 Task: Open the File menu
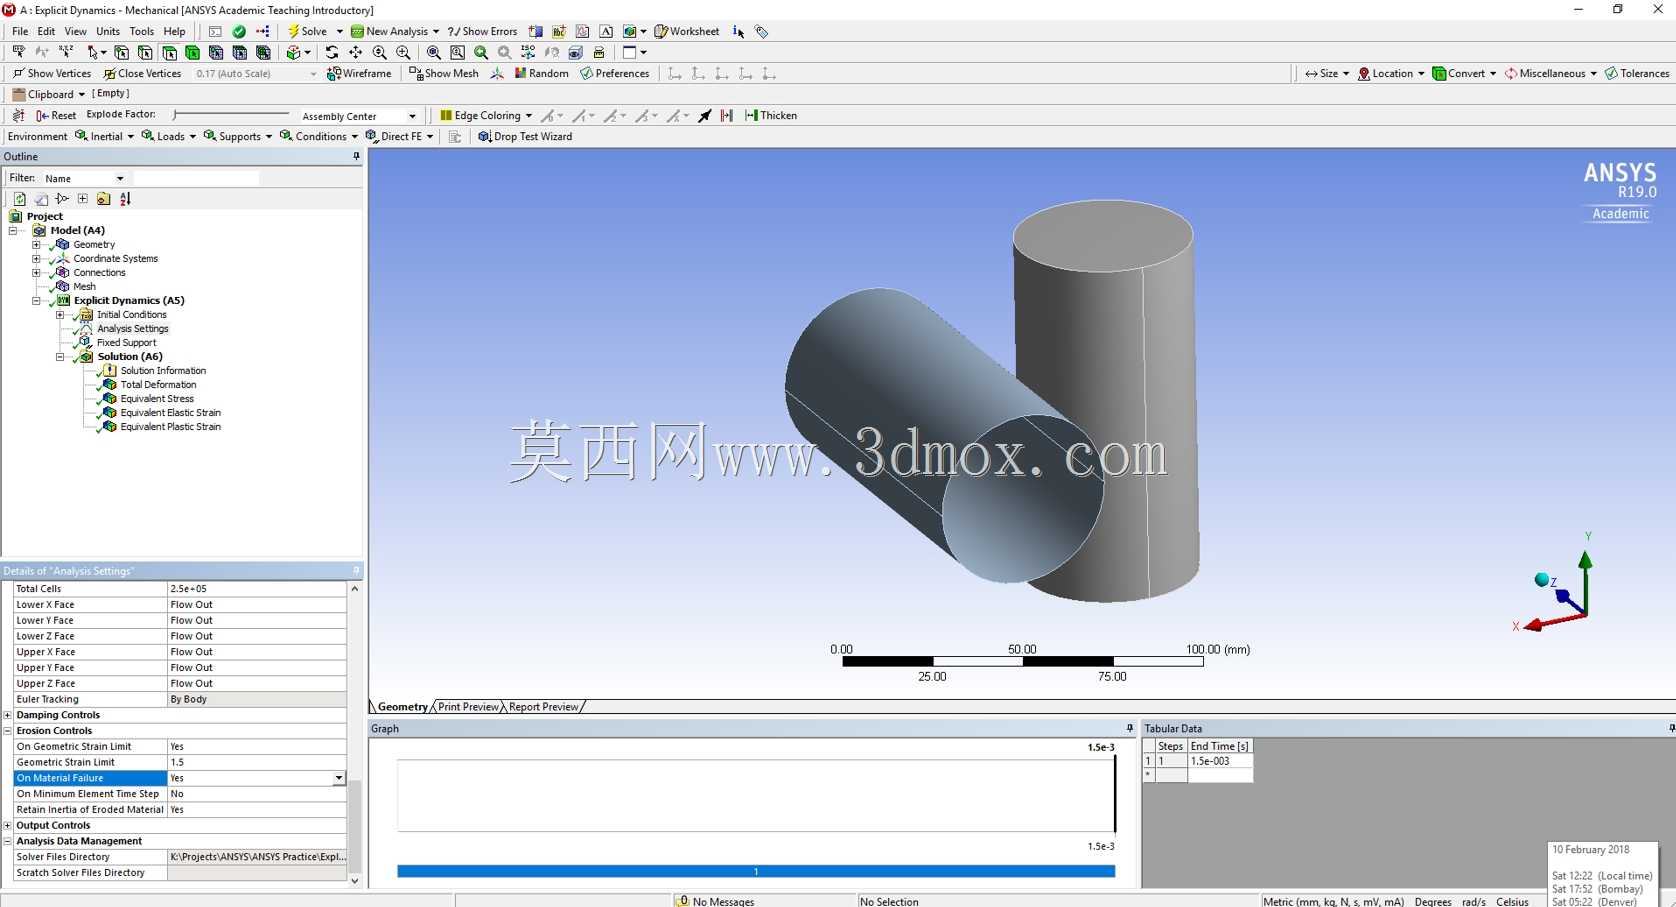point(20,31)
